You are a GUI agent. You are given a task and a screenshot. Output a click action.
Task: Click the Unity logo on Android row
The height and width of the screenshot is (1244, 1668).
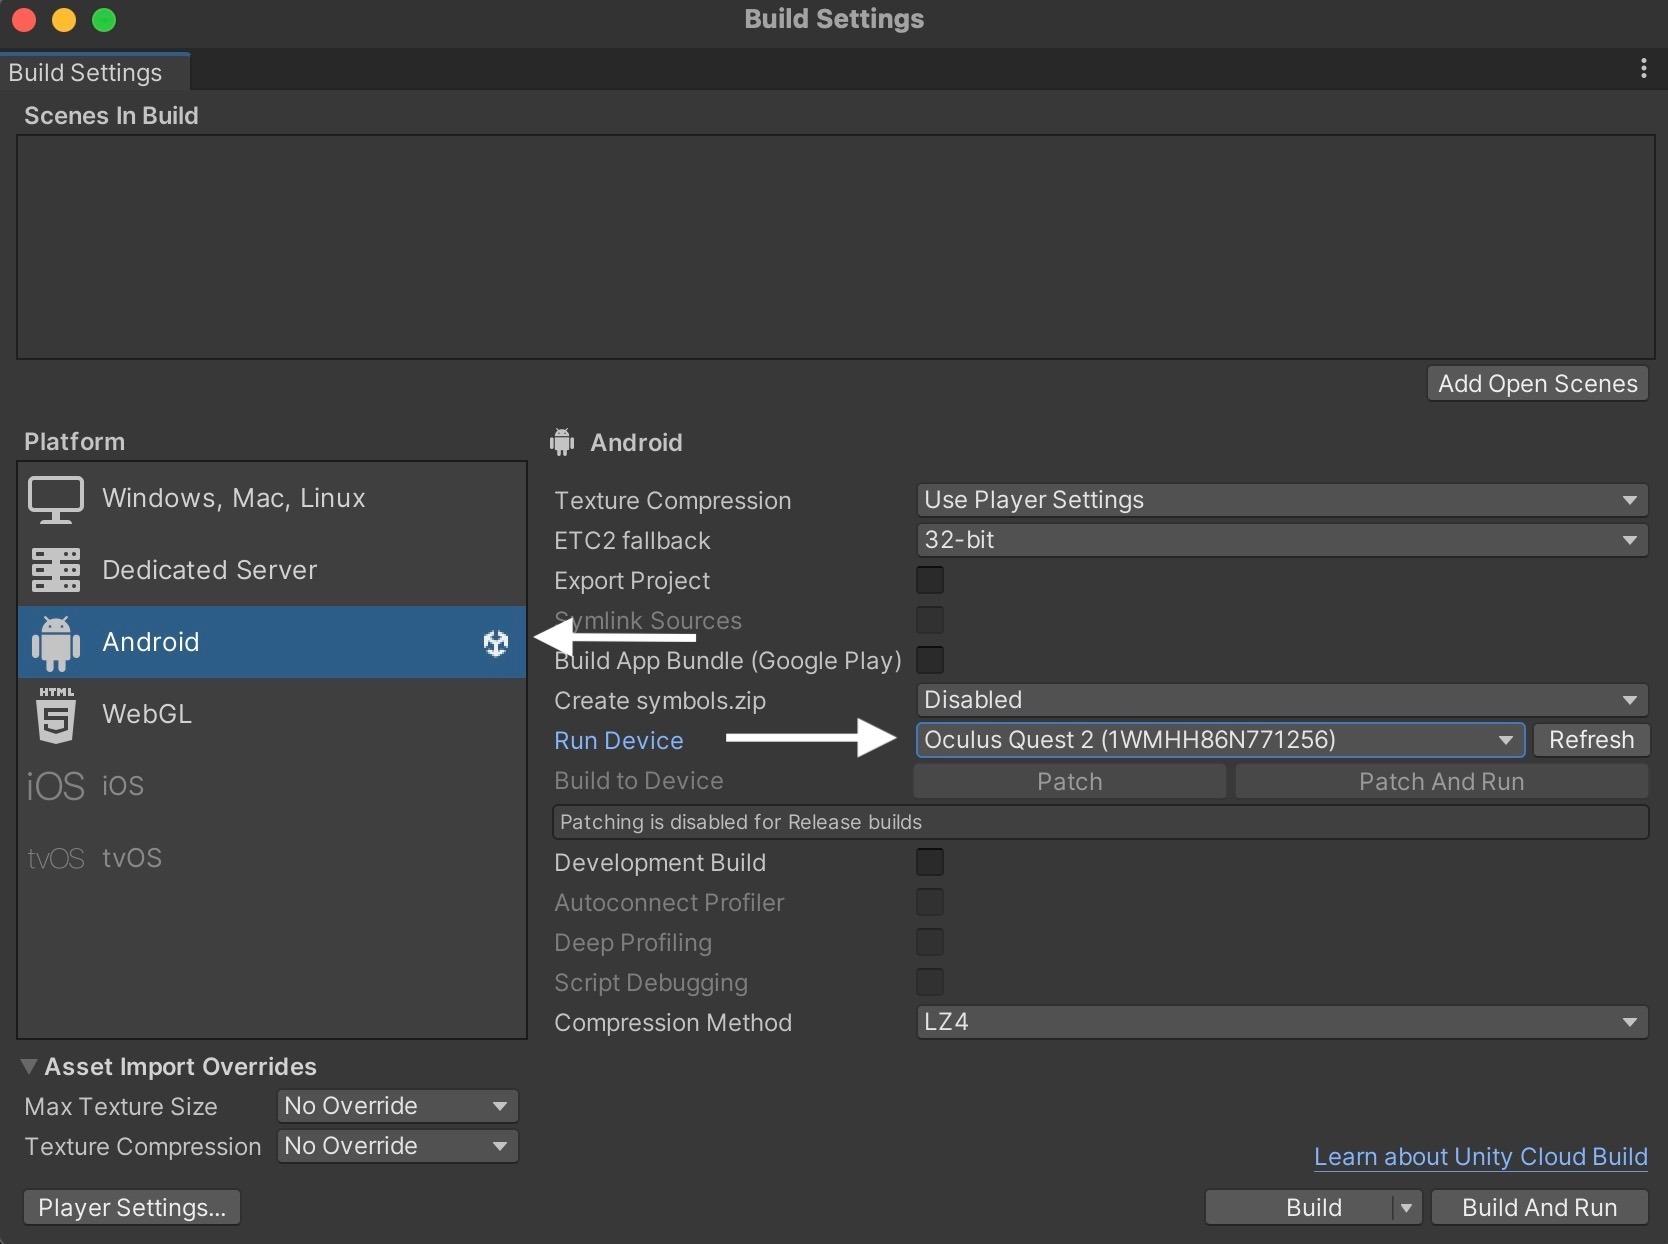pos(496,643)
